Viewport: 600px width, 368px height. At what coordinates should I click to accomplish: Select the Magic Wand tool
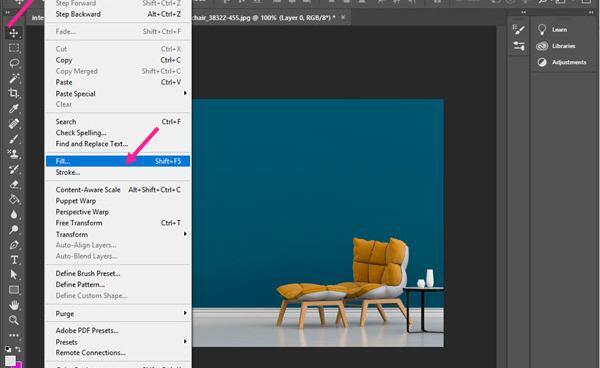pos(14,78)
